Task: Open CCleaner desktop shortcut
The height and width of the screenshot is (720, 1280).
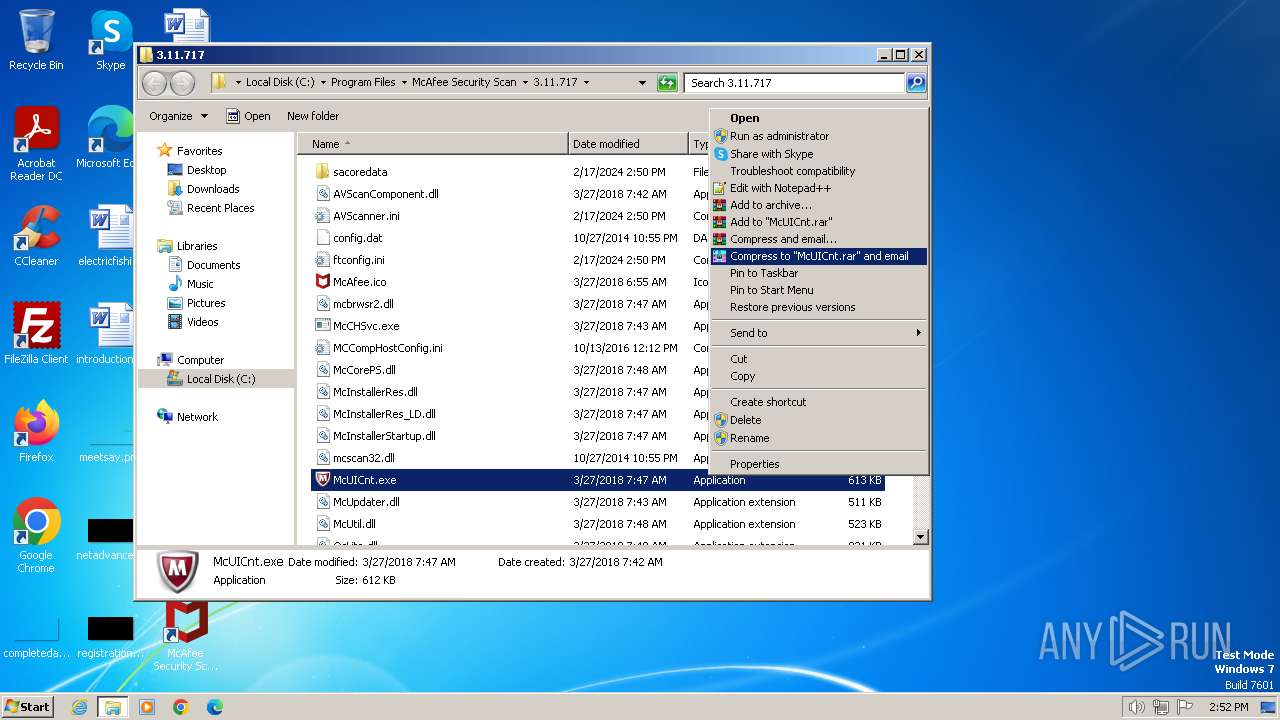Action: click(x=36, y=236)
